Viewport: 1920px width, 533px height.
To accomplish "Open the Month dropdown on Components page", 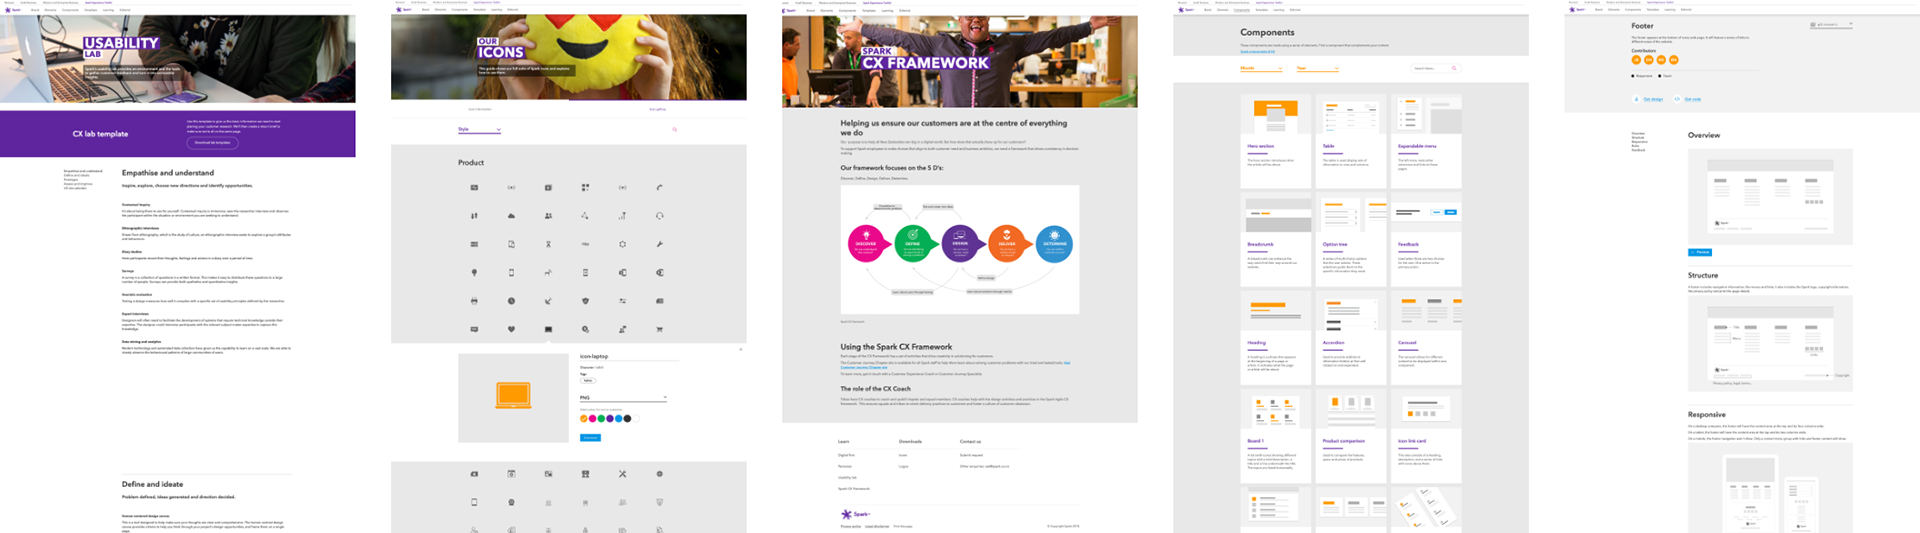I will click(1262, 68).
